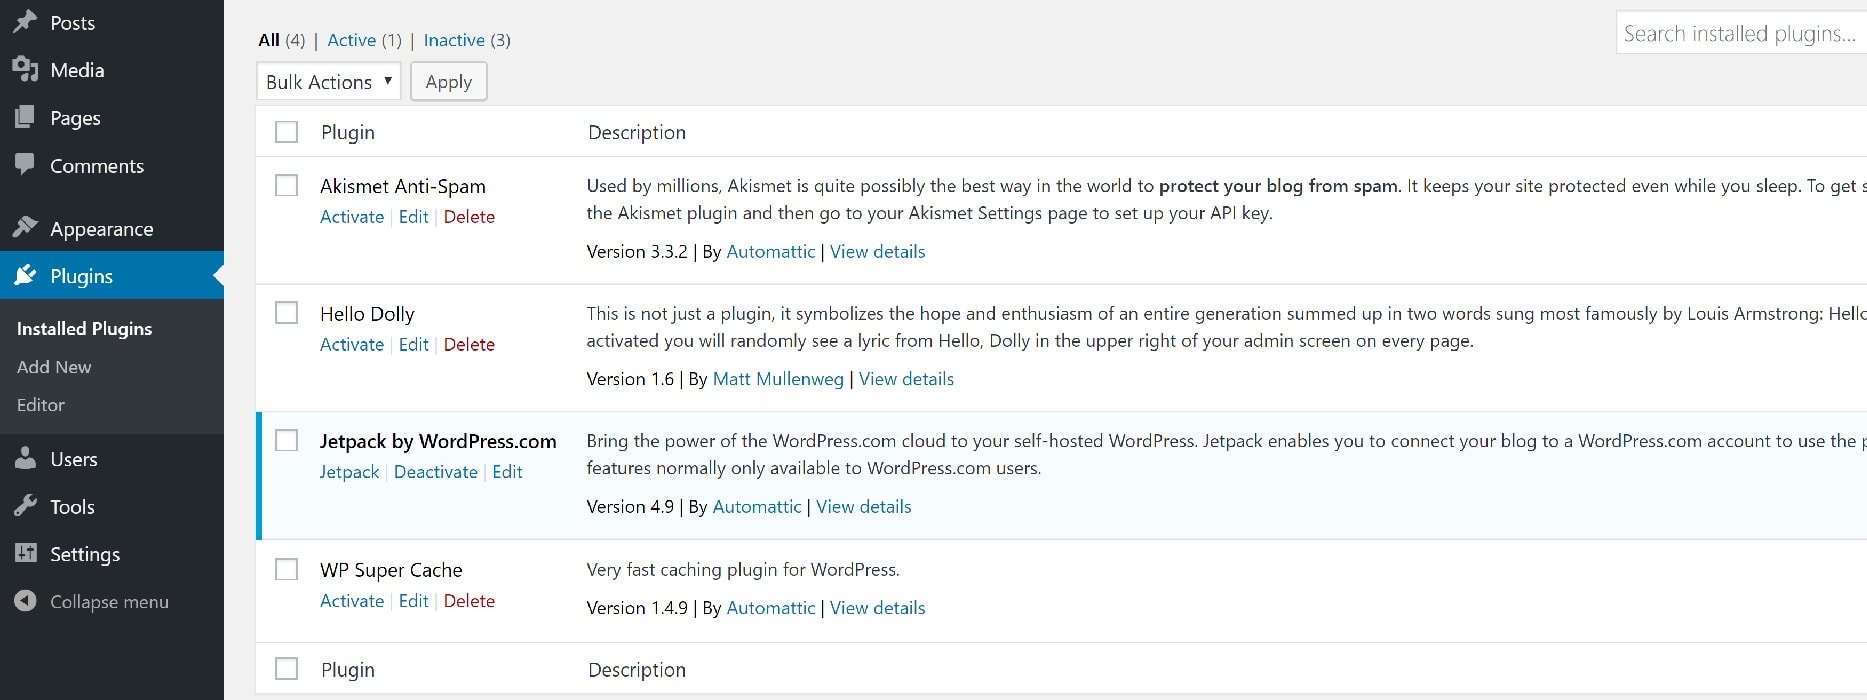Click the Posts pushpin icon
This screenshot has height=700, width=1867.
24,21
